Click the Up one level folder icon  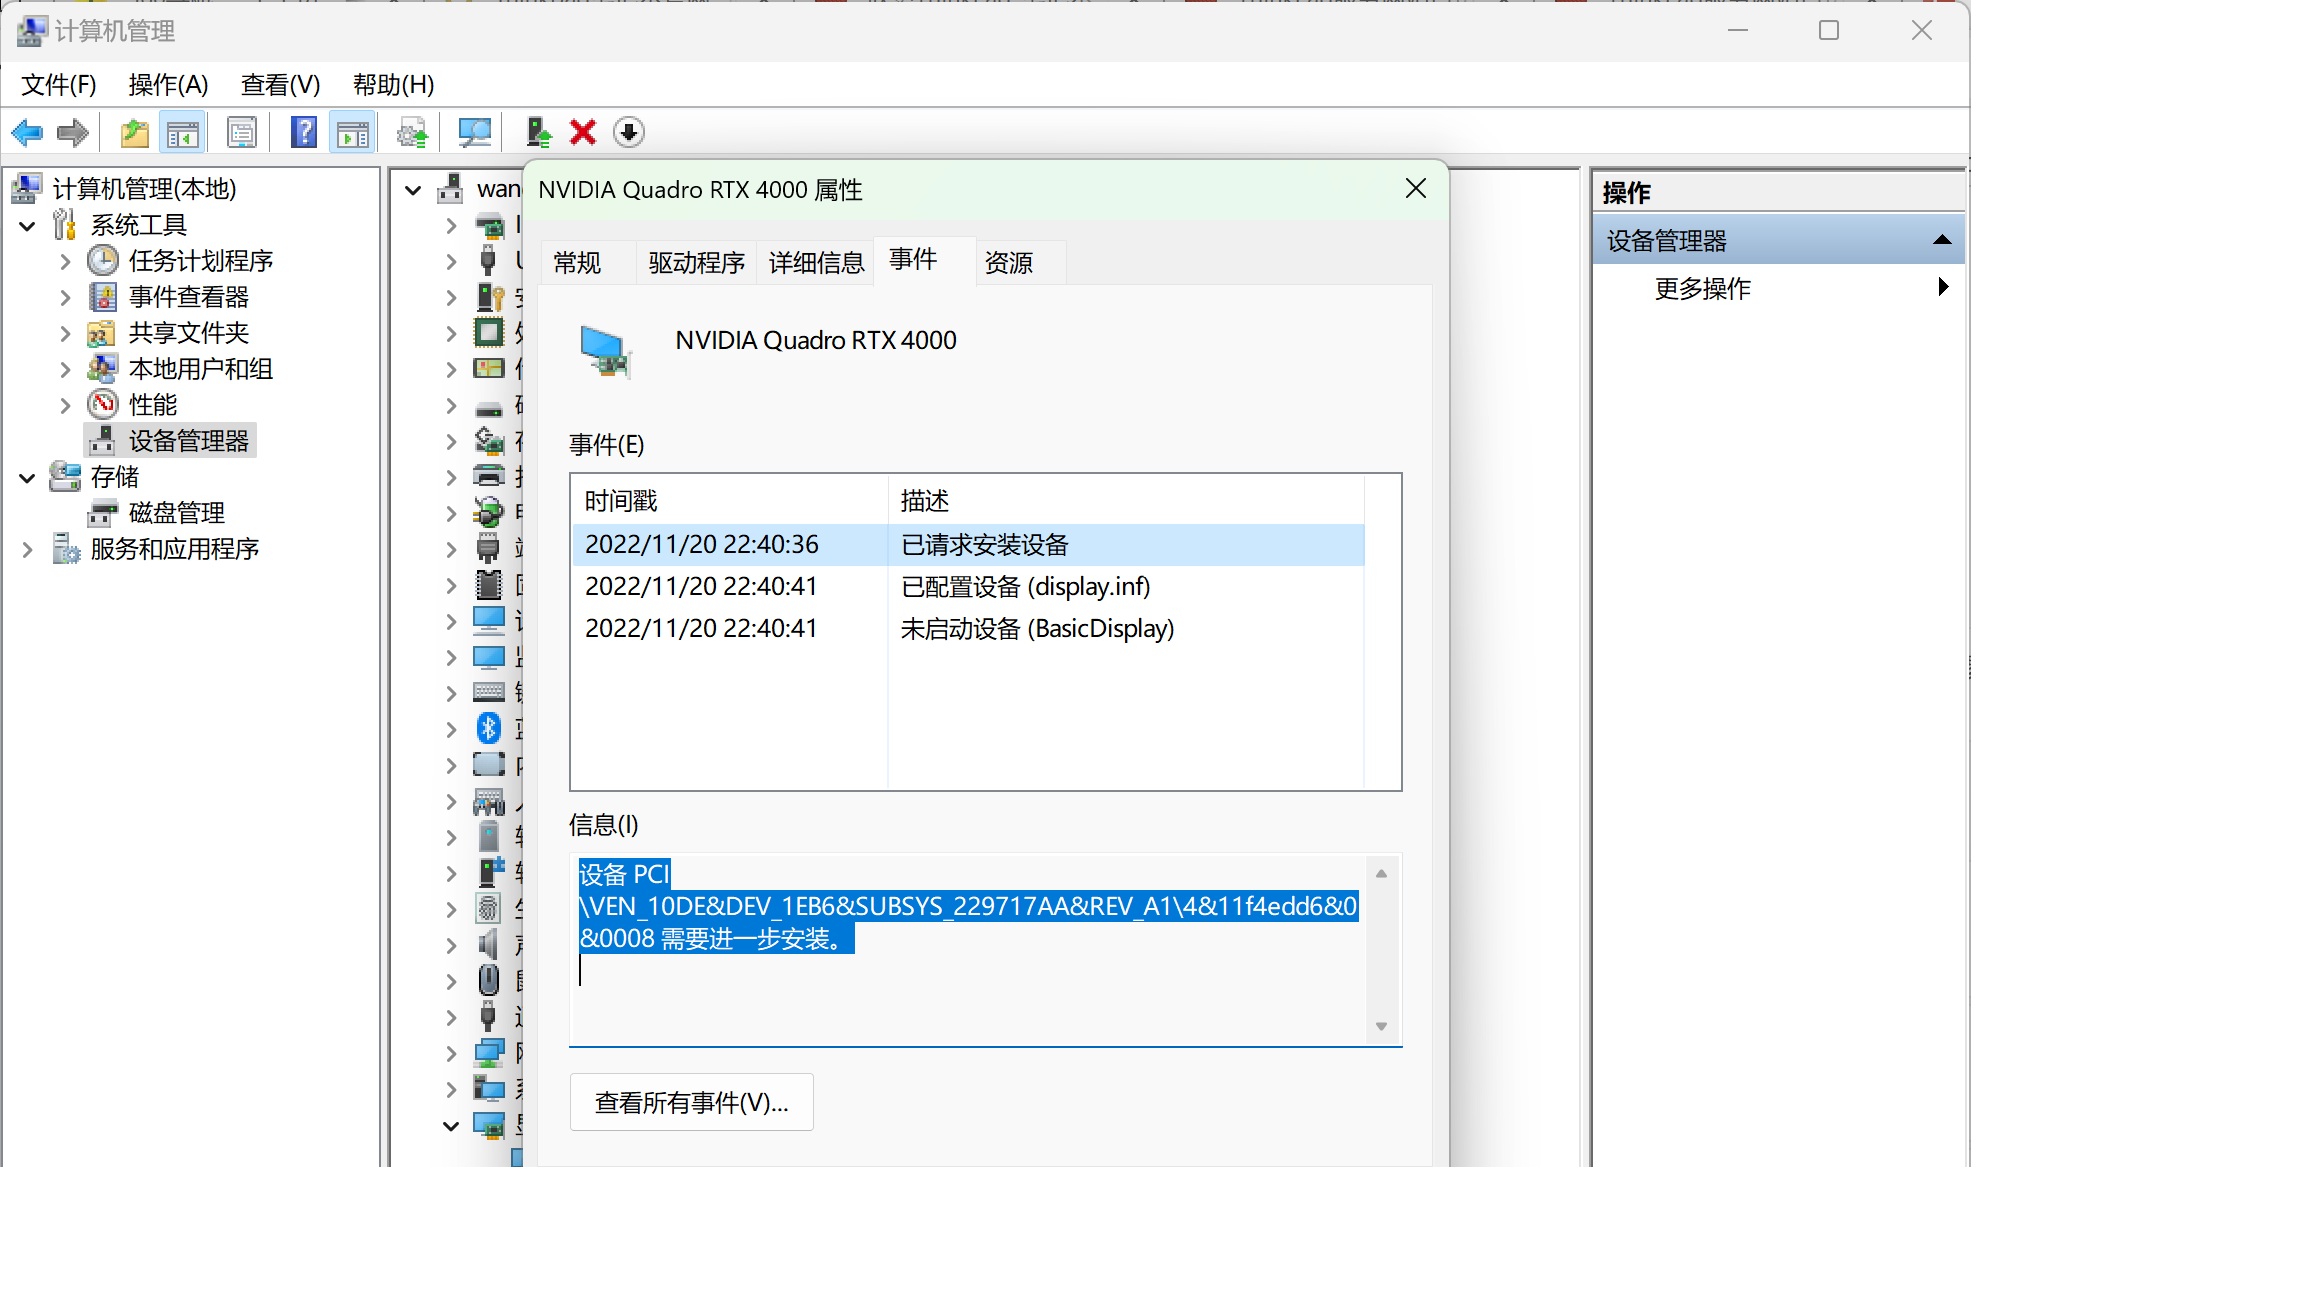134,133
